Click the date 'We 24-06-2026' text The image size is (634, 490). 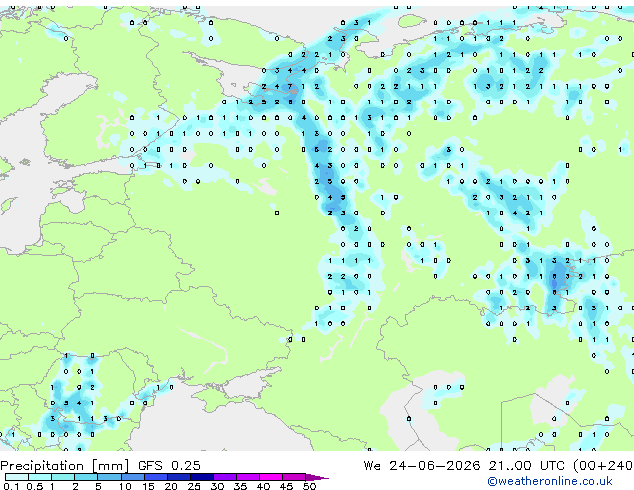point(422,465)
